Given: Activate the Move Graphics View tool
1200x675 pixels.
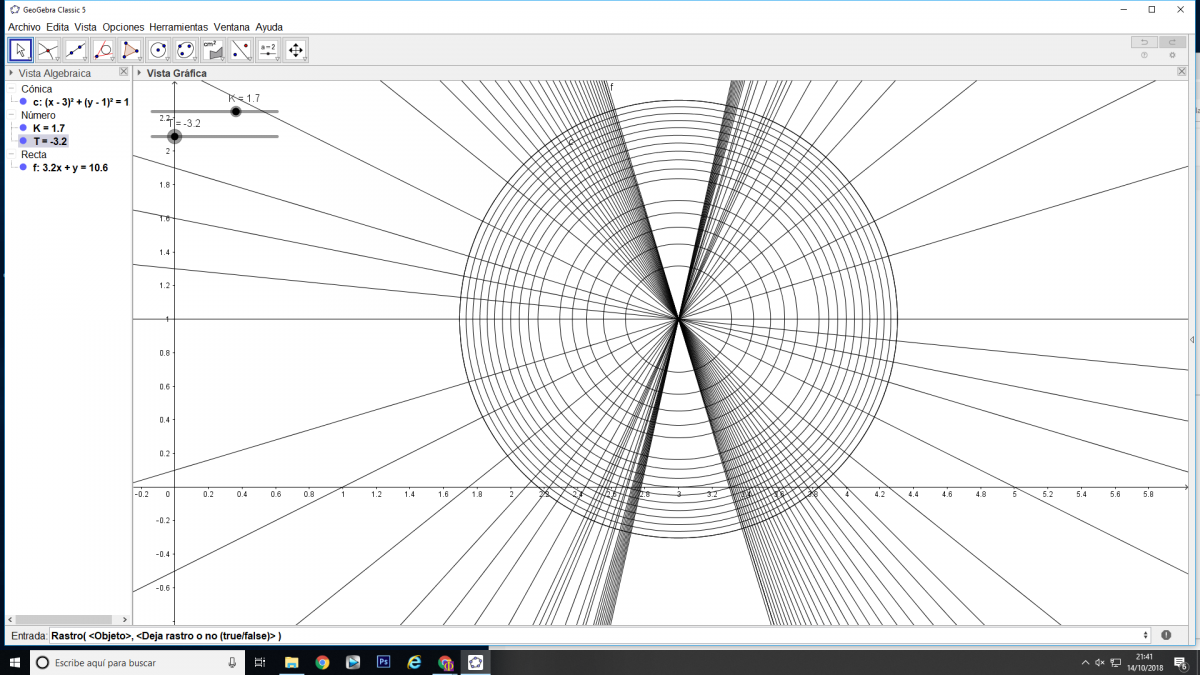Looking at the screenshot, I should [x=295, y=50].
